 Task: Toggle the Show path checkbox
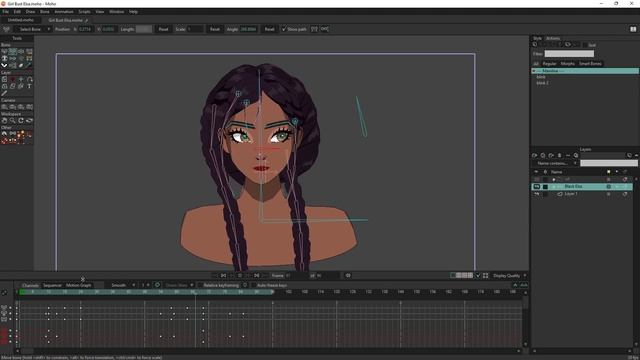tap(284, 29)
